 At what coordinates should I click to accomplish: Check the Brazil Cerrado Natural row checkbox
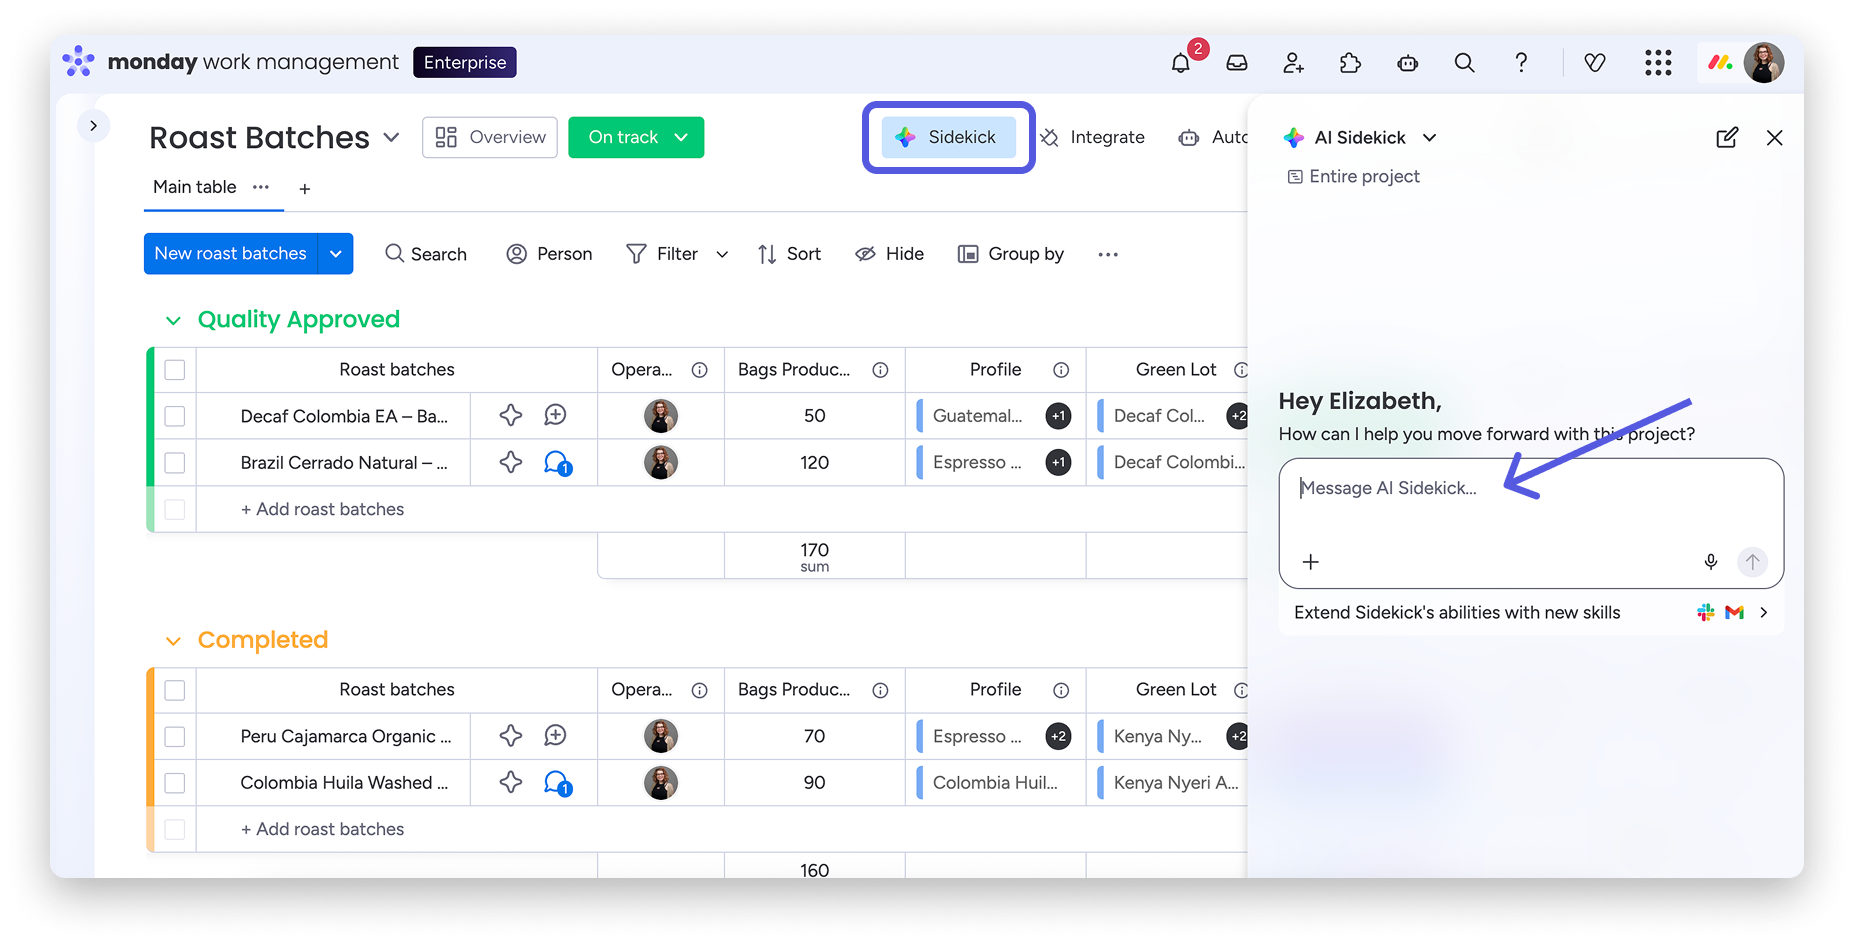[175, 463]
